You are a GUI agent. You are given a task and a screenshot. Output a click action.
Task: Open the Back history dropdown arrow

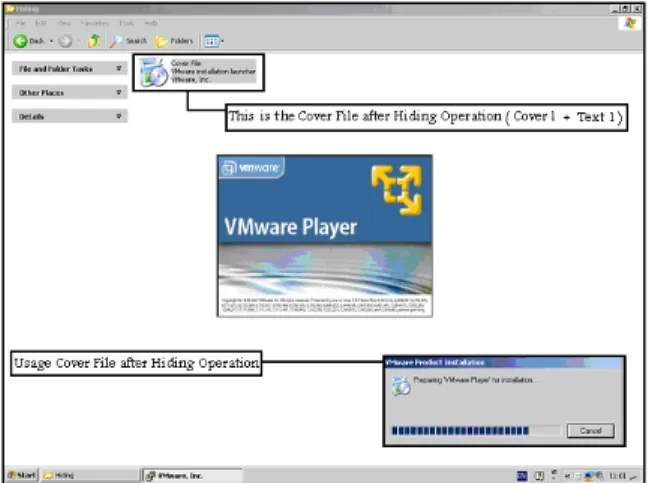click(51, 41)
